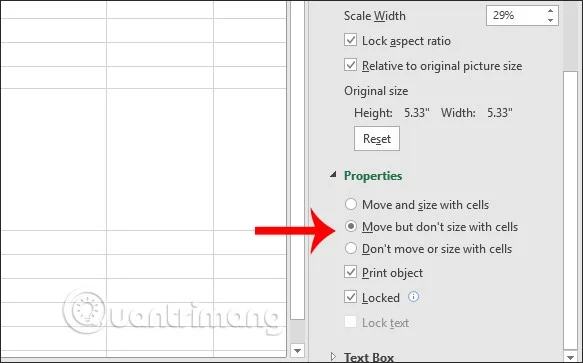Click the worksheet vertical scrollbar thumb
583x363 pixels.
click(297, 160)
